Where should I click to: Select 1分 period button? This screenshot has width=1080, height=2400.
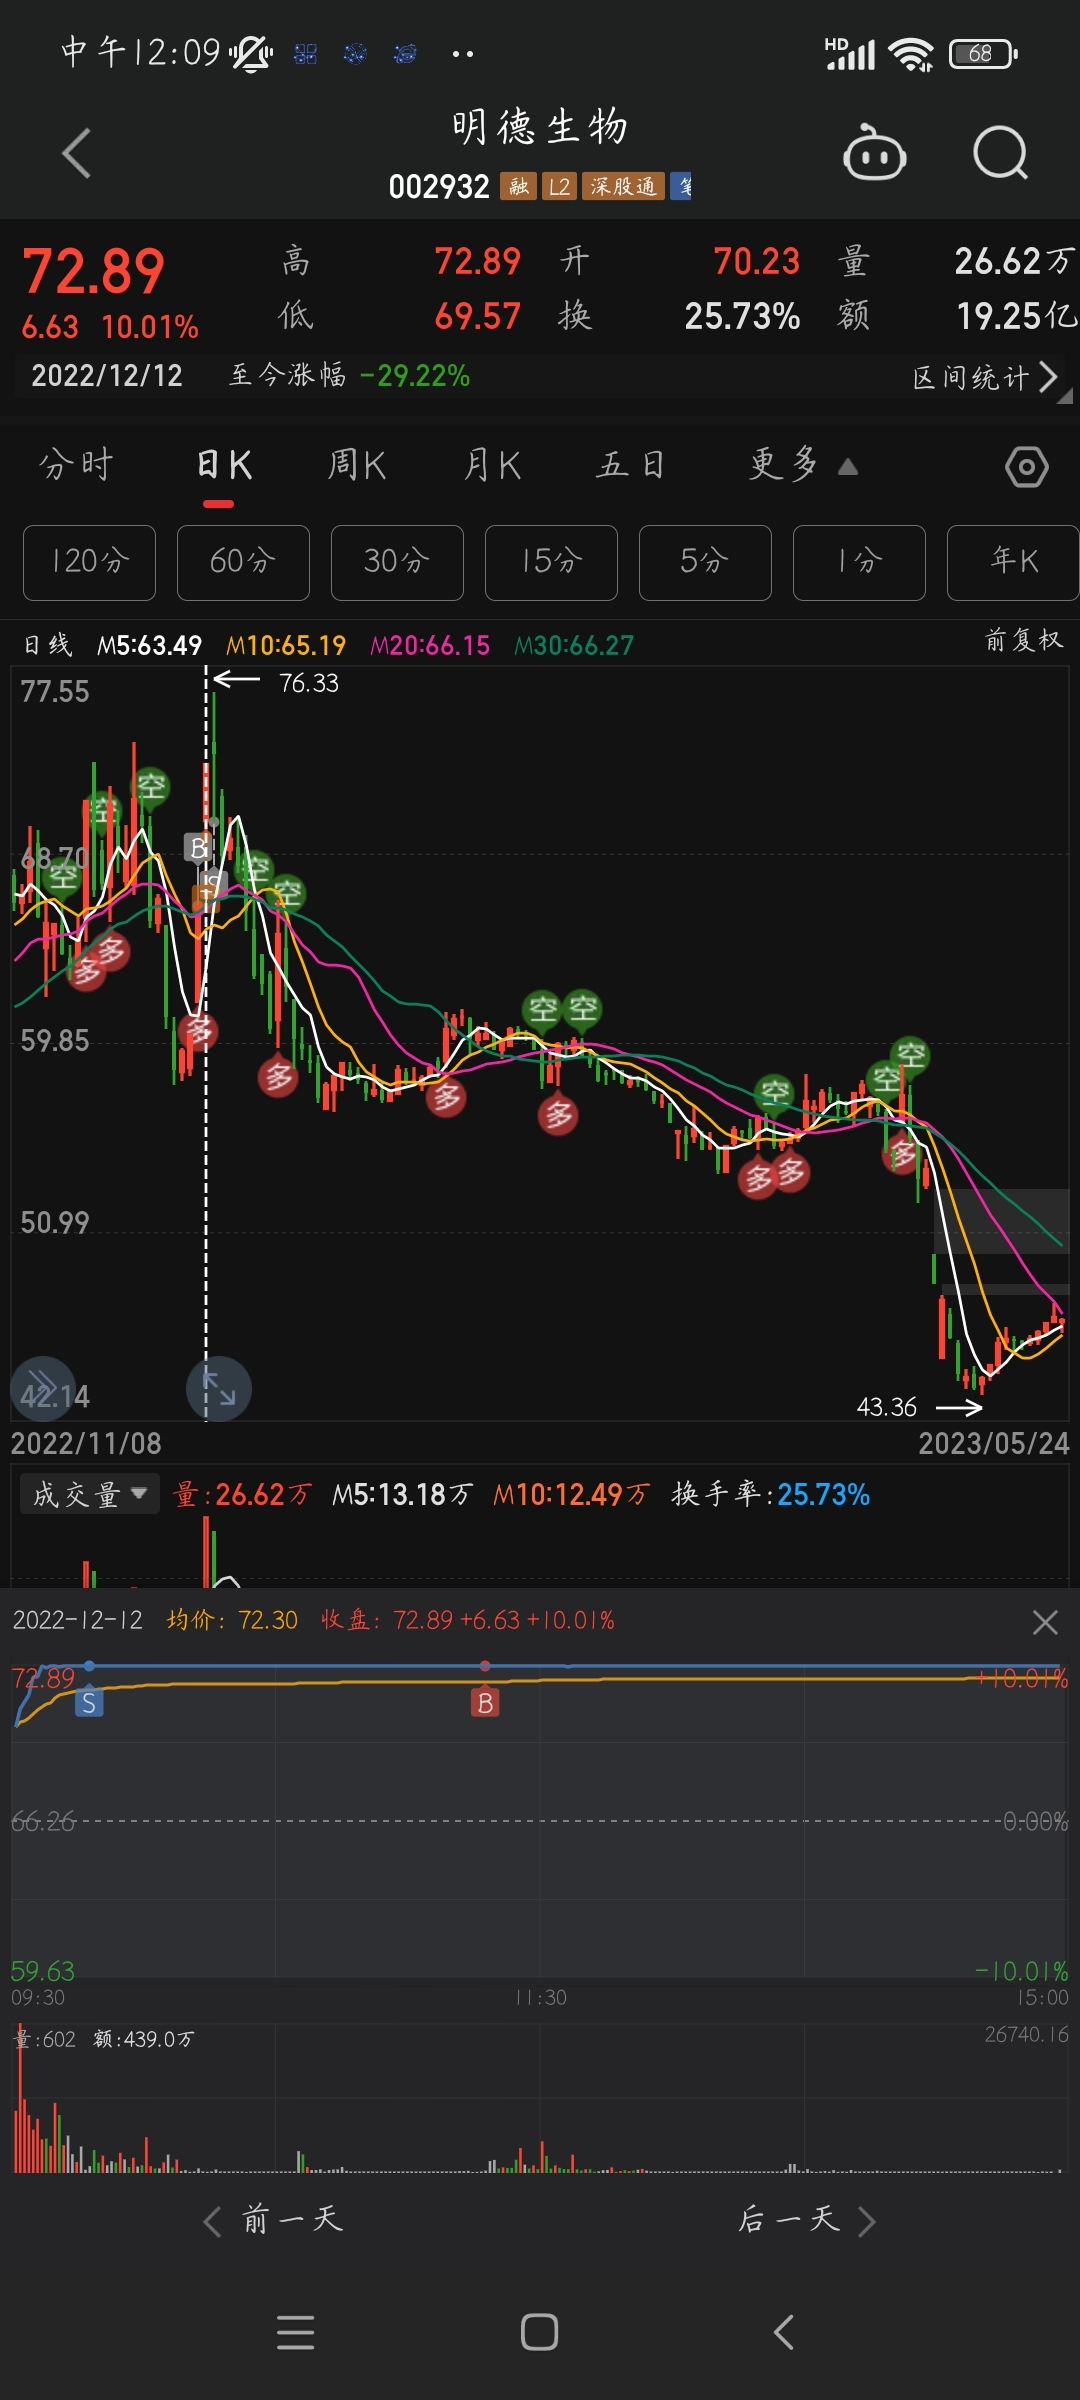tap(859, 562)
